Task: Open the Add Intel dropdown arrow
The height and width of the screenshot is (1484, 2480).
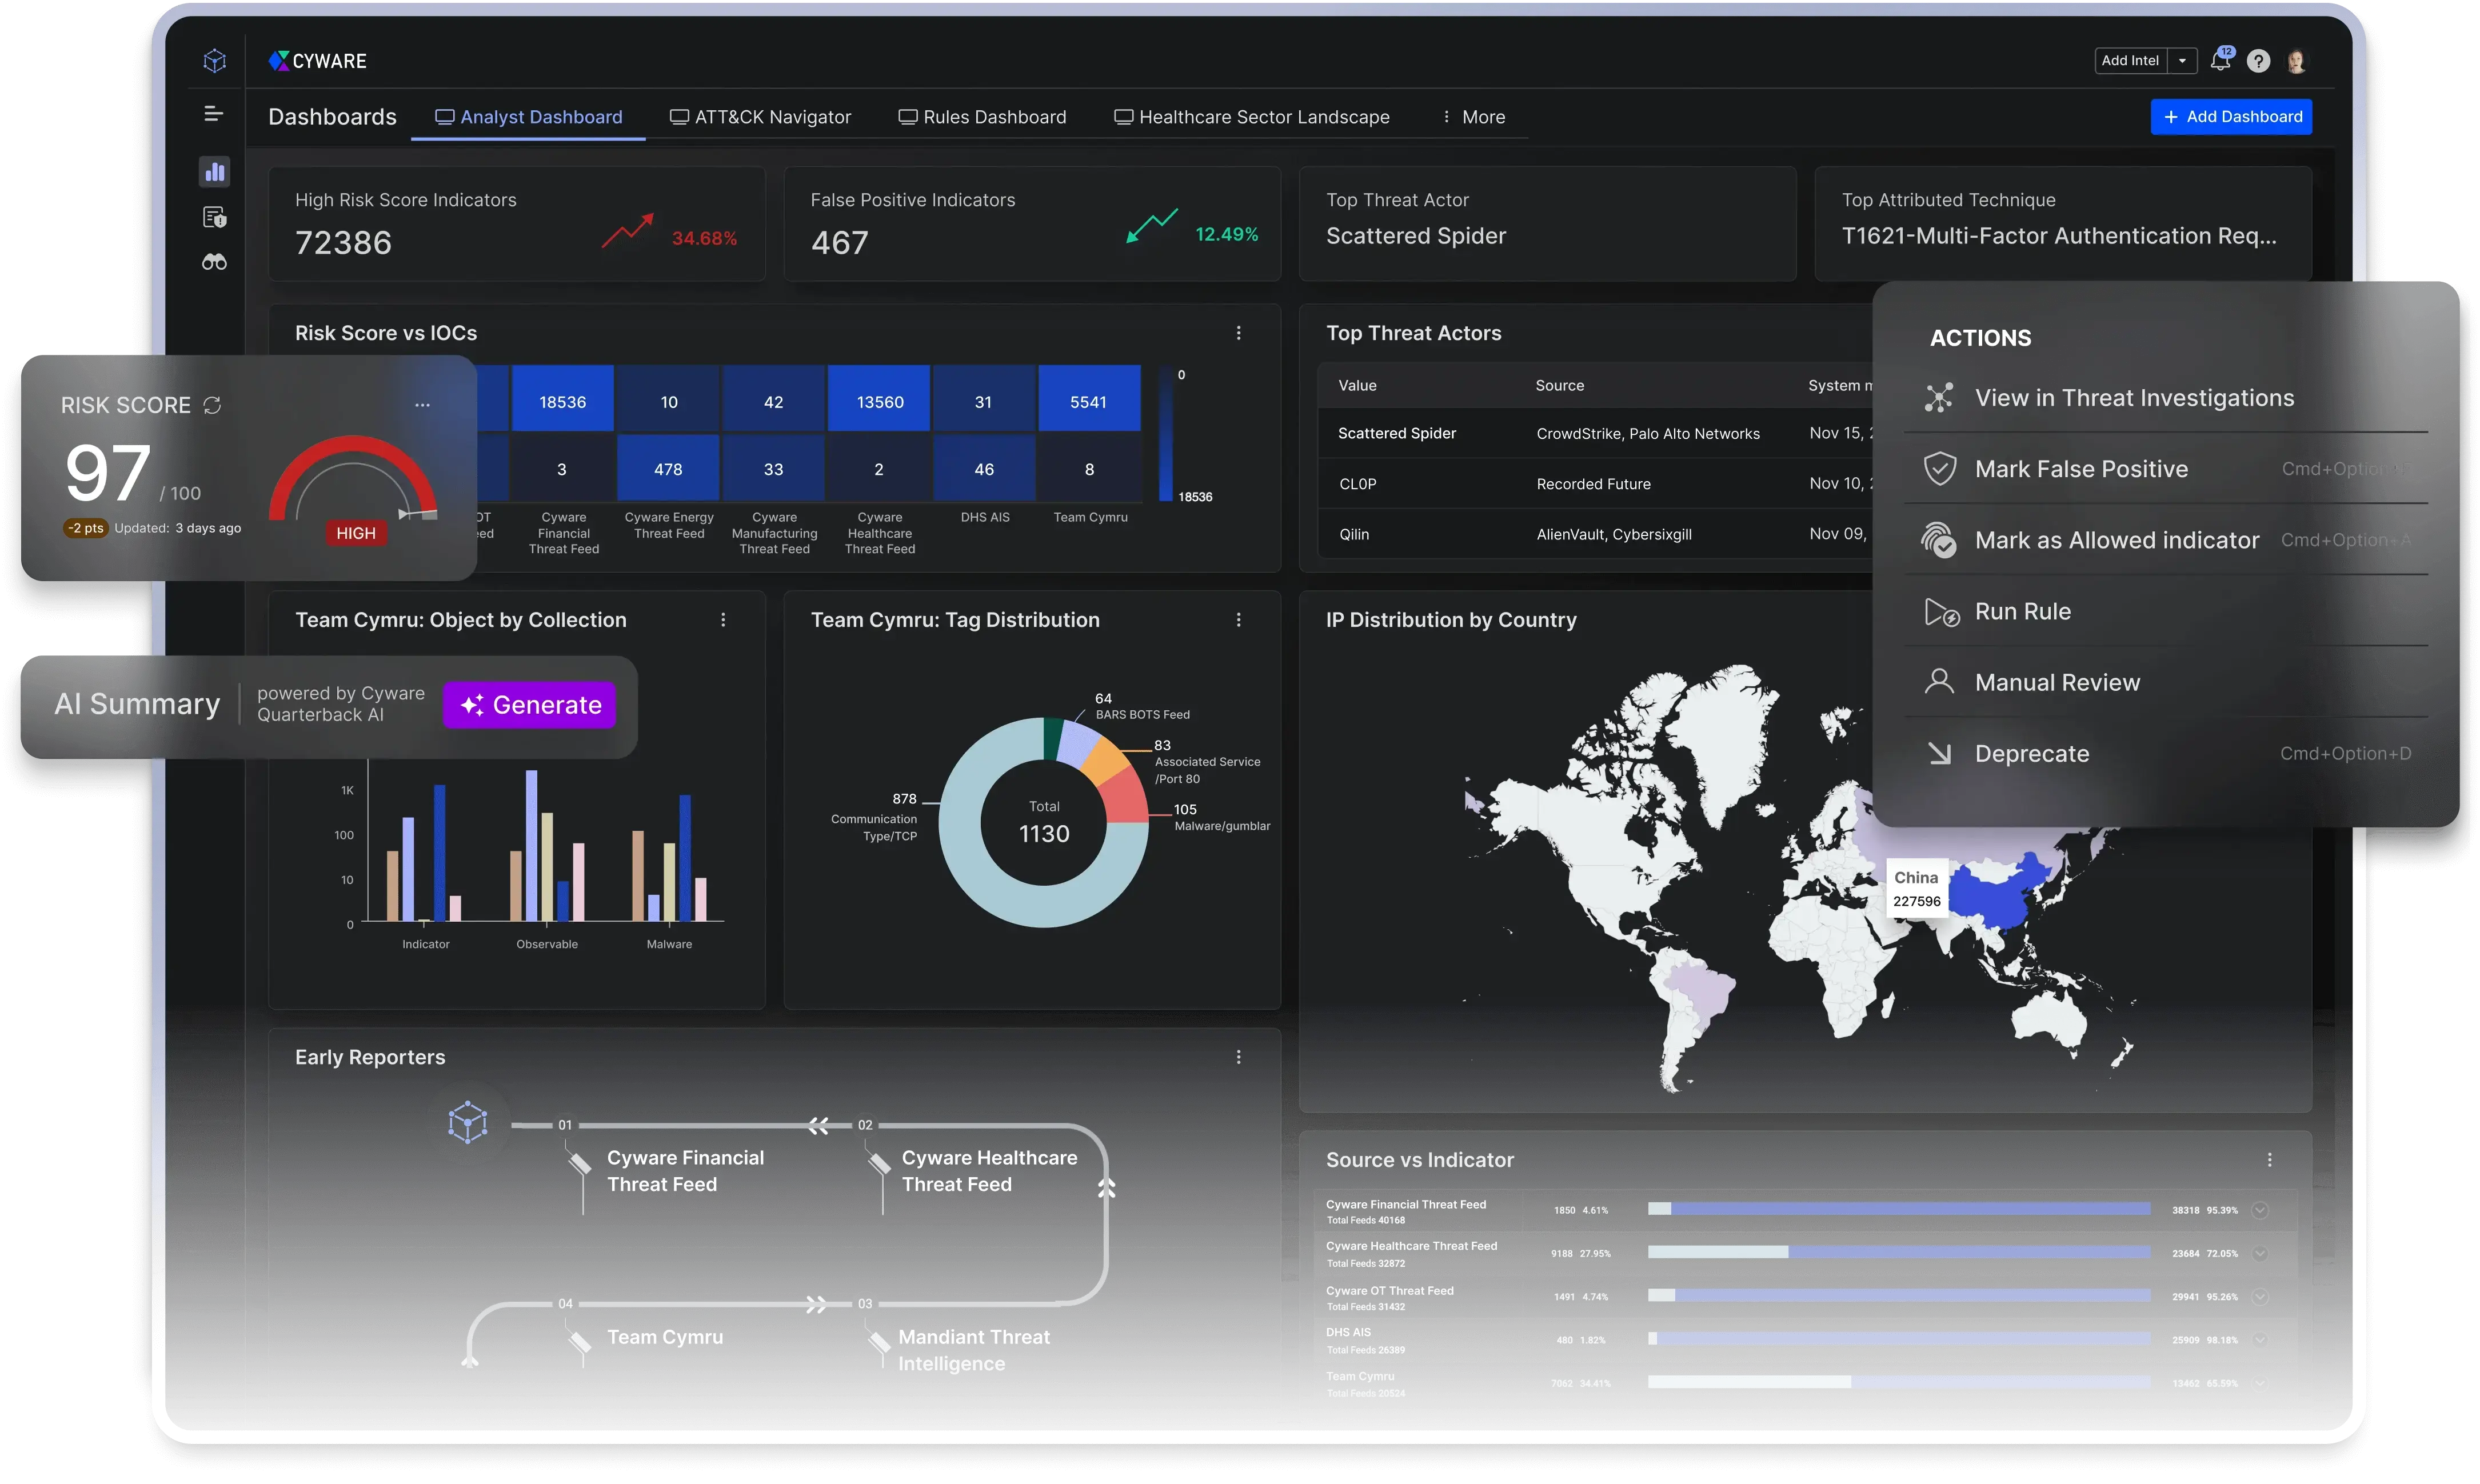Action: [x=2183, y=60]
